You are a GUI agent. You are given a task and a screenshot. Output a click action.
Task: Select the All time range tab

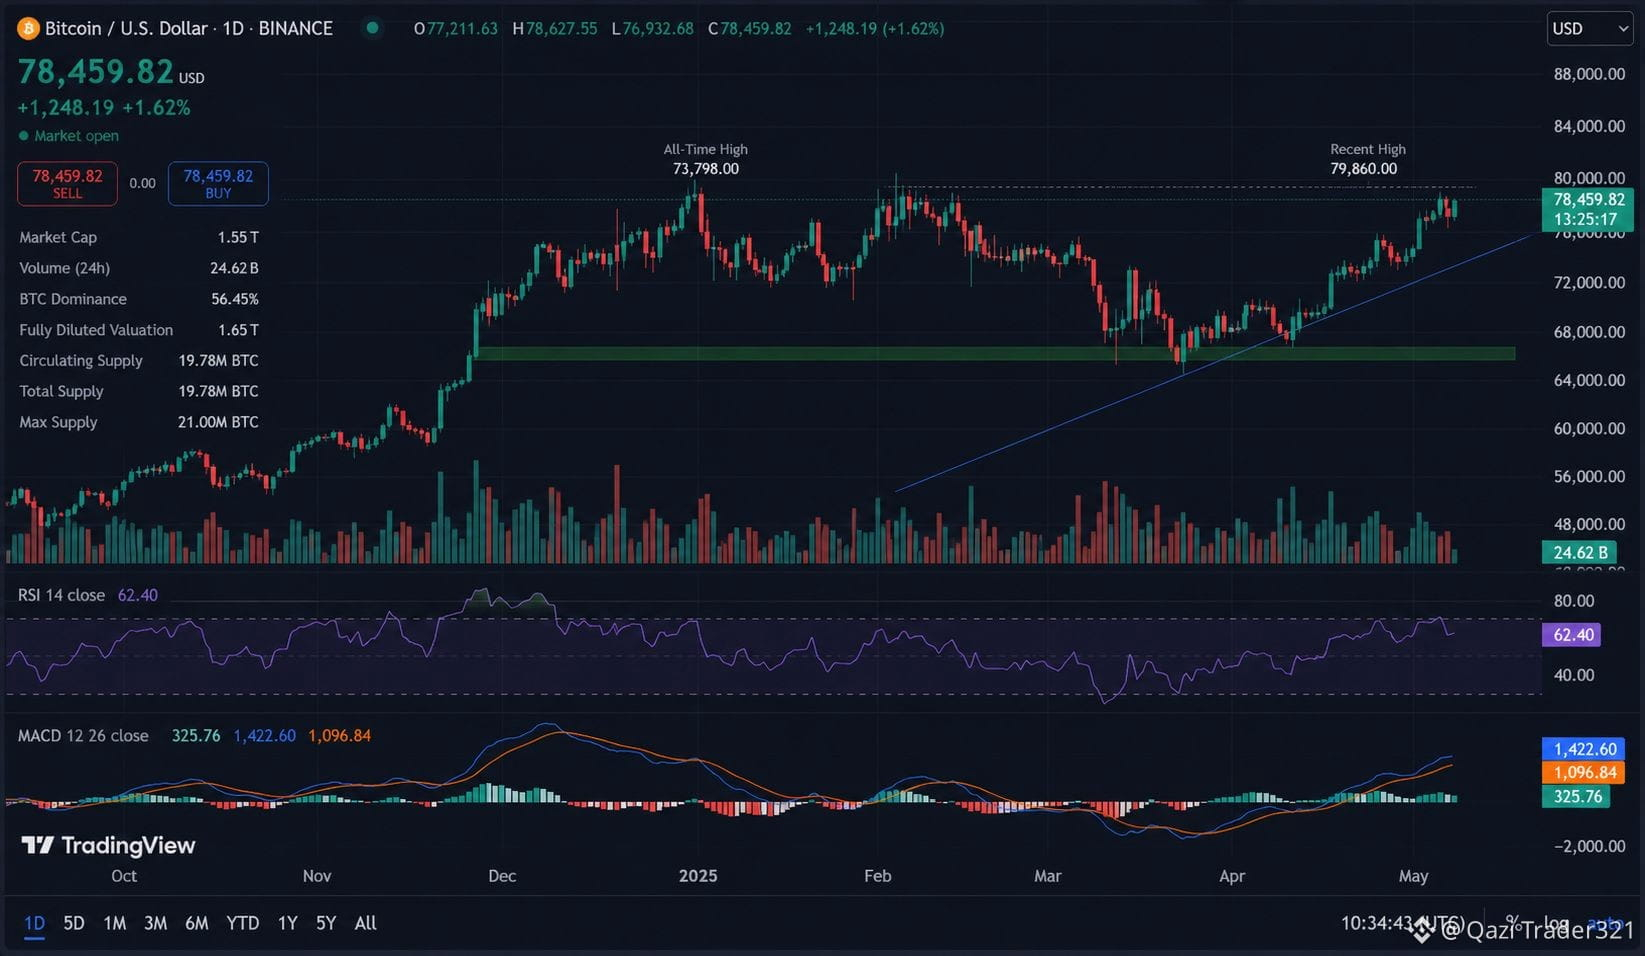pyautogui.click(x=366, y=923)
